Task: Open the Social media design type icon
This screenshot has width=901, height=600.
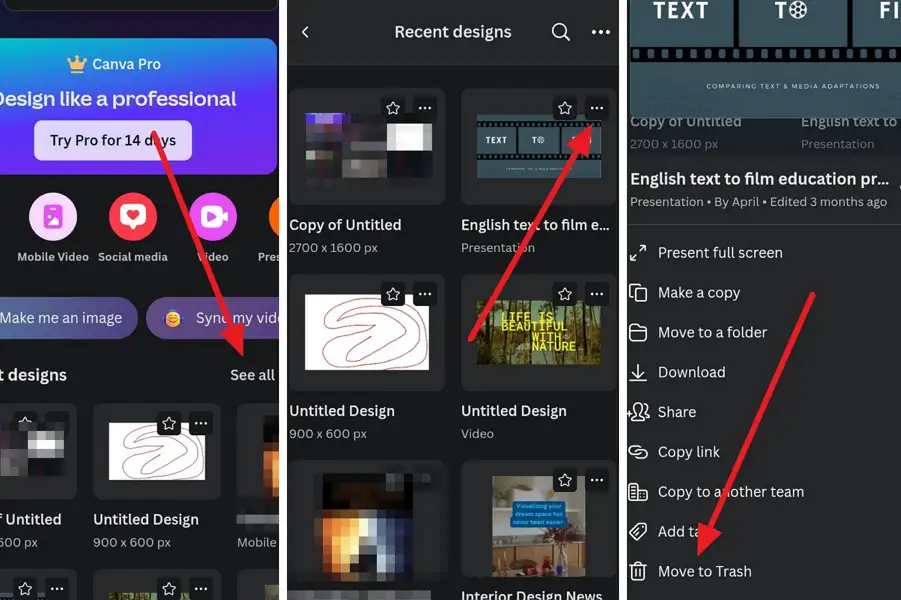Action: coord(133,217)
